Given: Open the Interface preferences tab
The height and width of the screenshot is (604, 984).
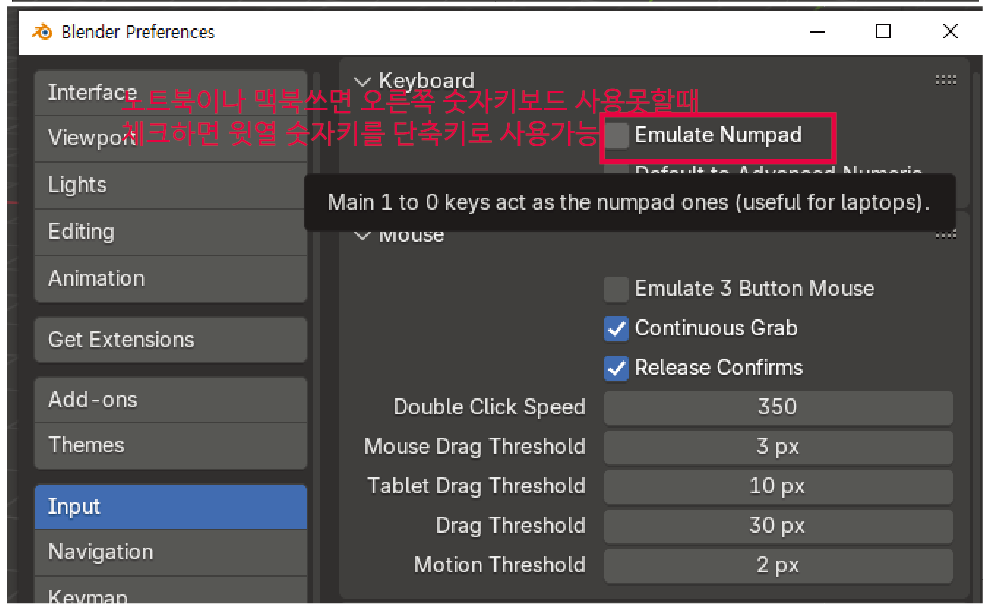Looking at the screenshot, I should [x=171, y=93].
